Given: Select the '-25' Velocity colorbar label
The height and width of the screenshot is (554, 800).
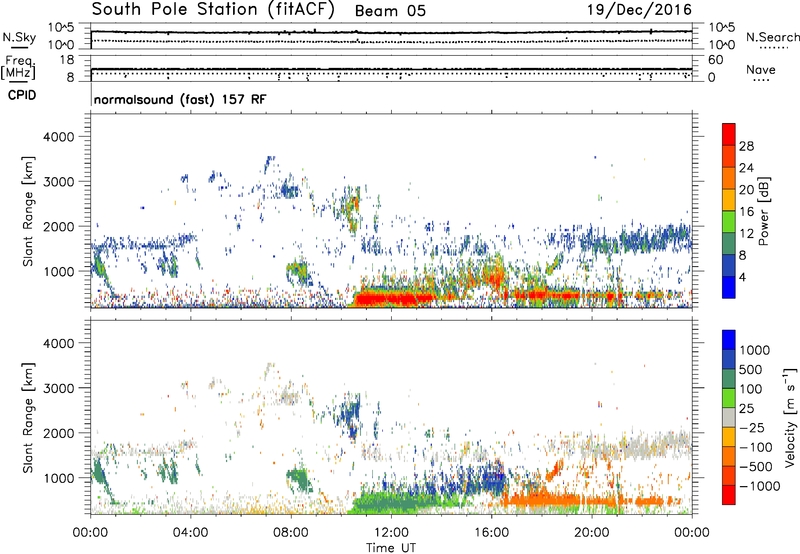Looking at the screenshot, I should pos(750,427).
